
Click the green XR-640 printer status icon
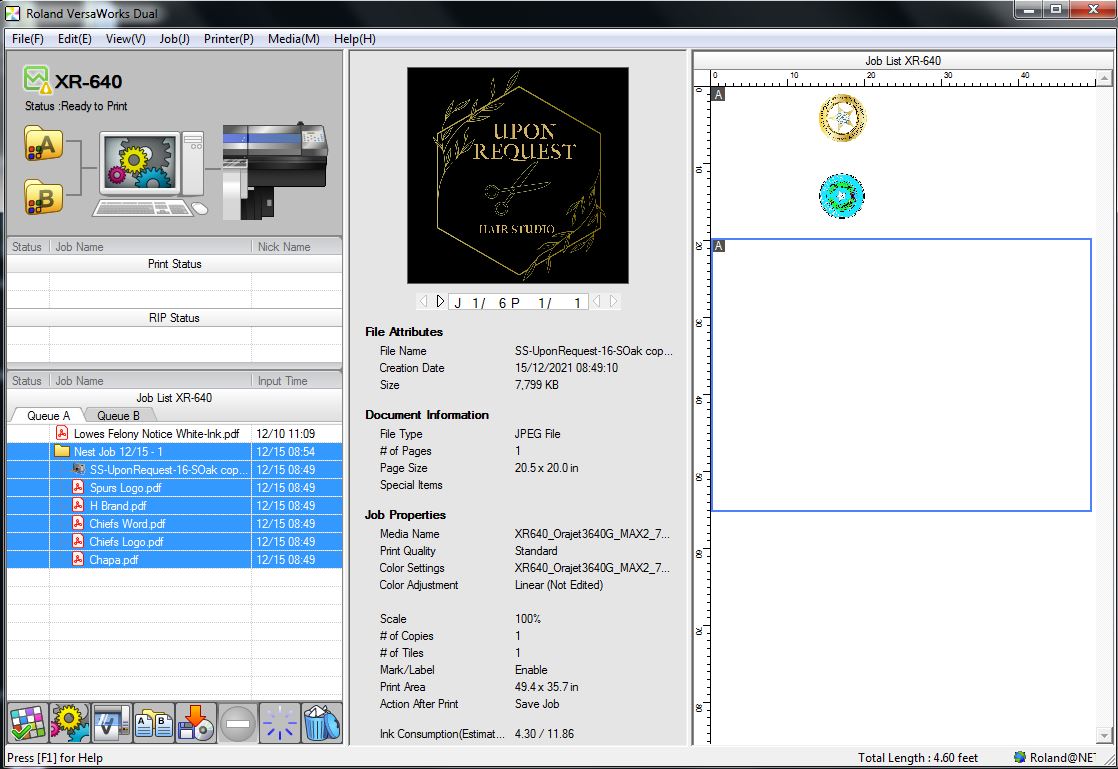point(36,79)
